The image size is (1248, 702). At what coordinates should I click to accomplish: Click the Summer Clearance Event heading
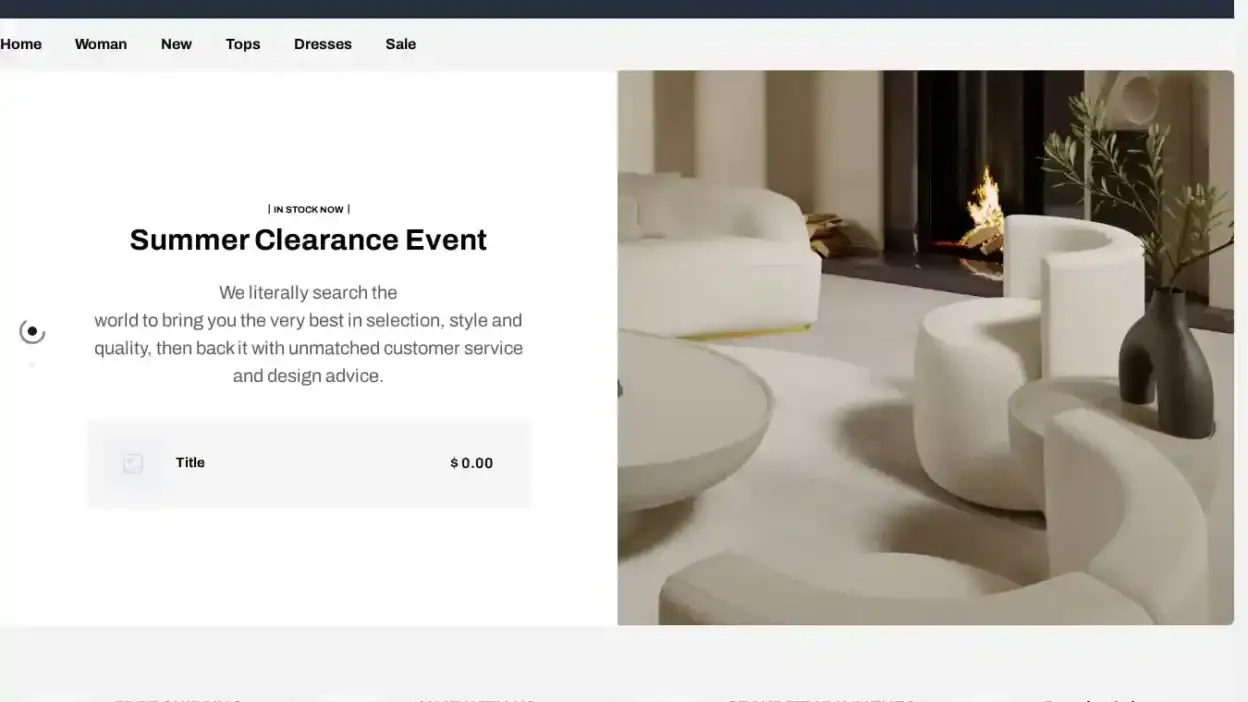(x=308, y=240)
